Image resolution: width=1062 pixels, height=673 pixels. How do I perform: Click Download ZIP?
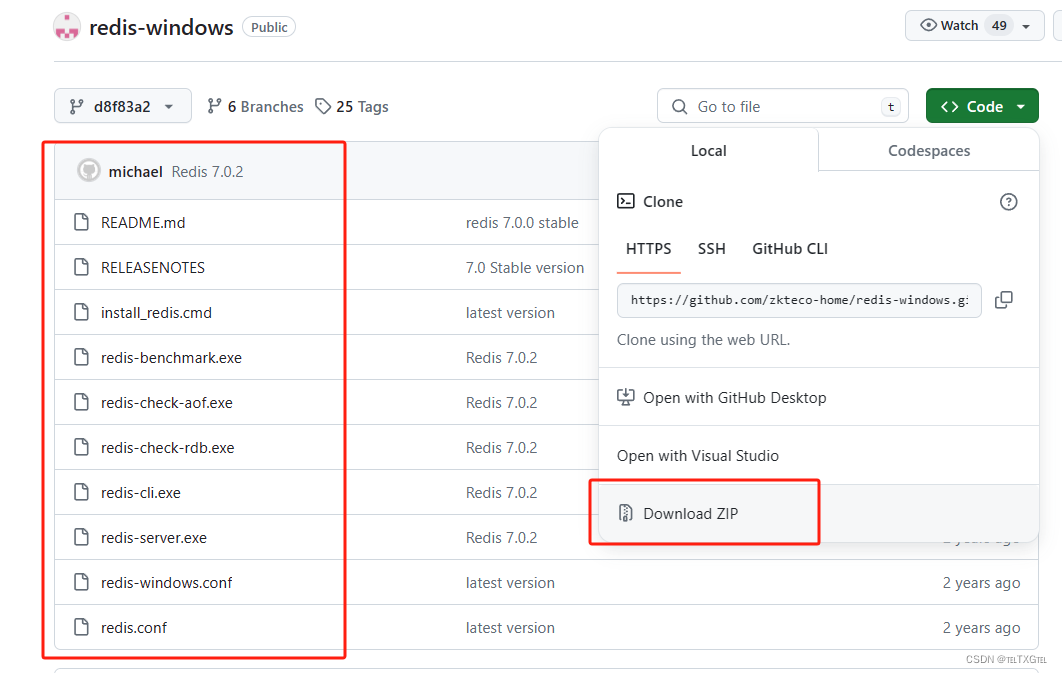pos(691,513)
